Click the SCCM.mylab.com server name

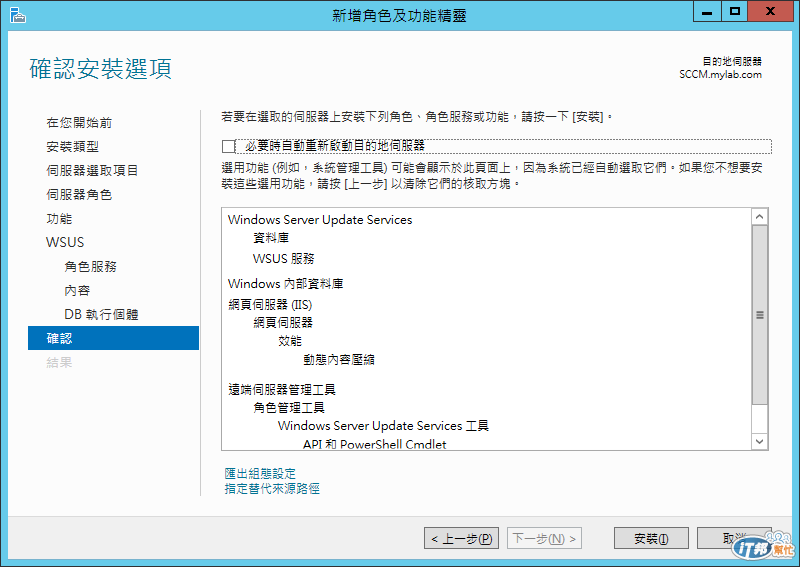pyautogui.click(x=720, y=75)
